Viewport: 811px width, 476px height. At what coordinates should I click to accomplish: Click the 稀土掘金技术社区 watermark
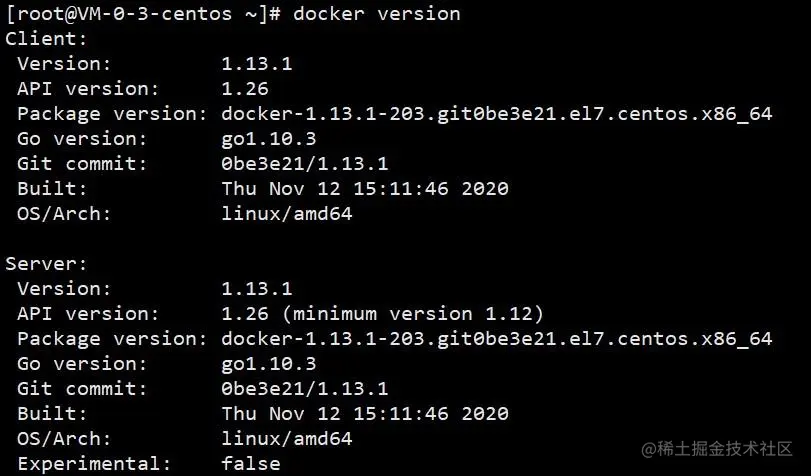pos(717,449)
